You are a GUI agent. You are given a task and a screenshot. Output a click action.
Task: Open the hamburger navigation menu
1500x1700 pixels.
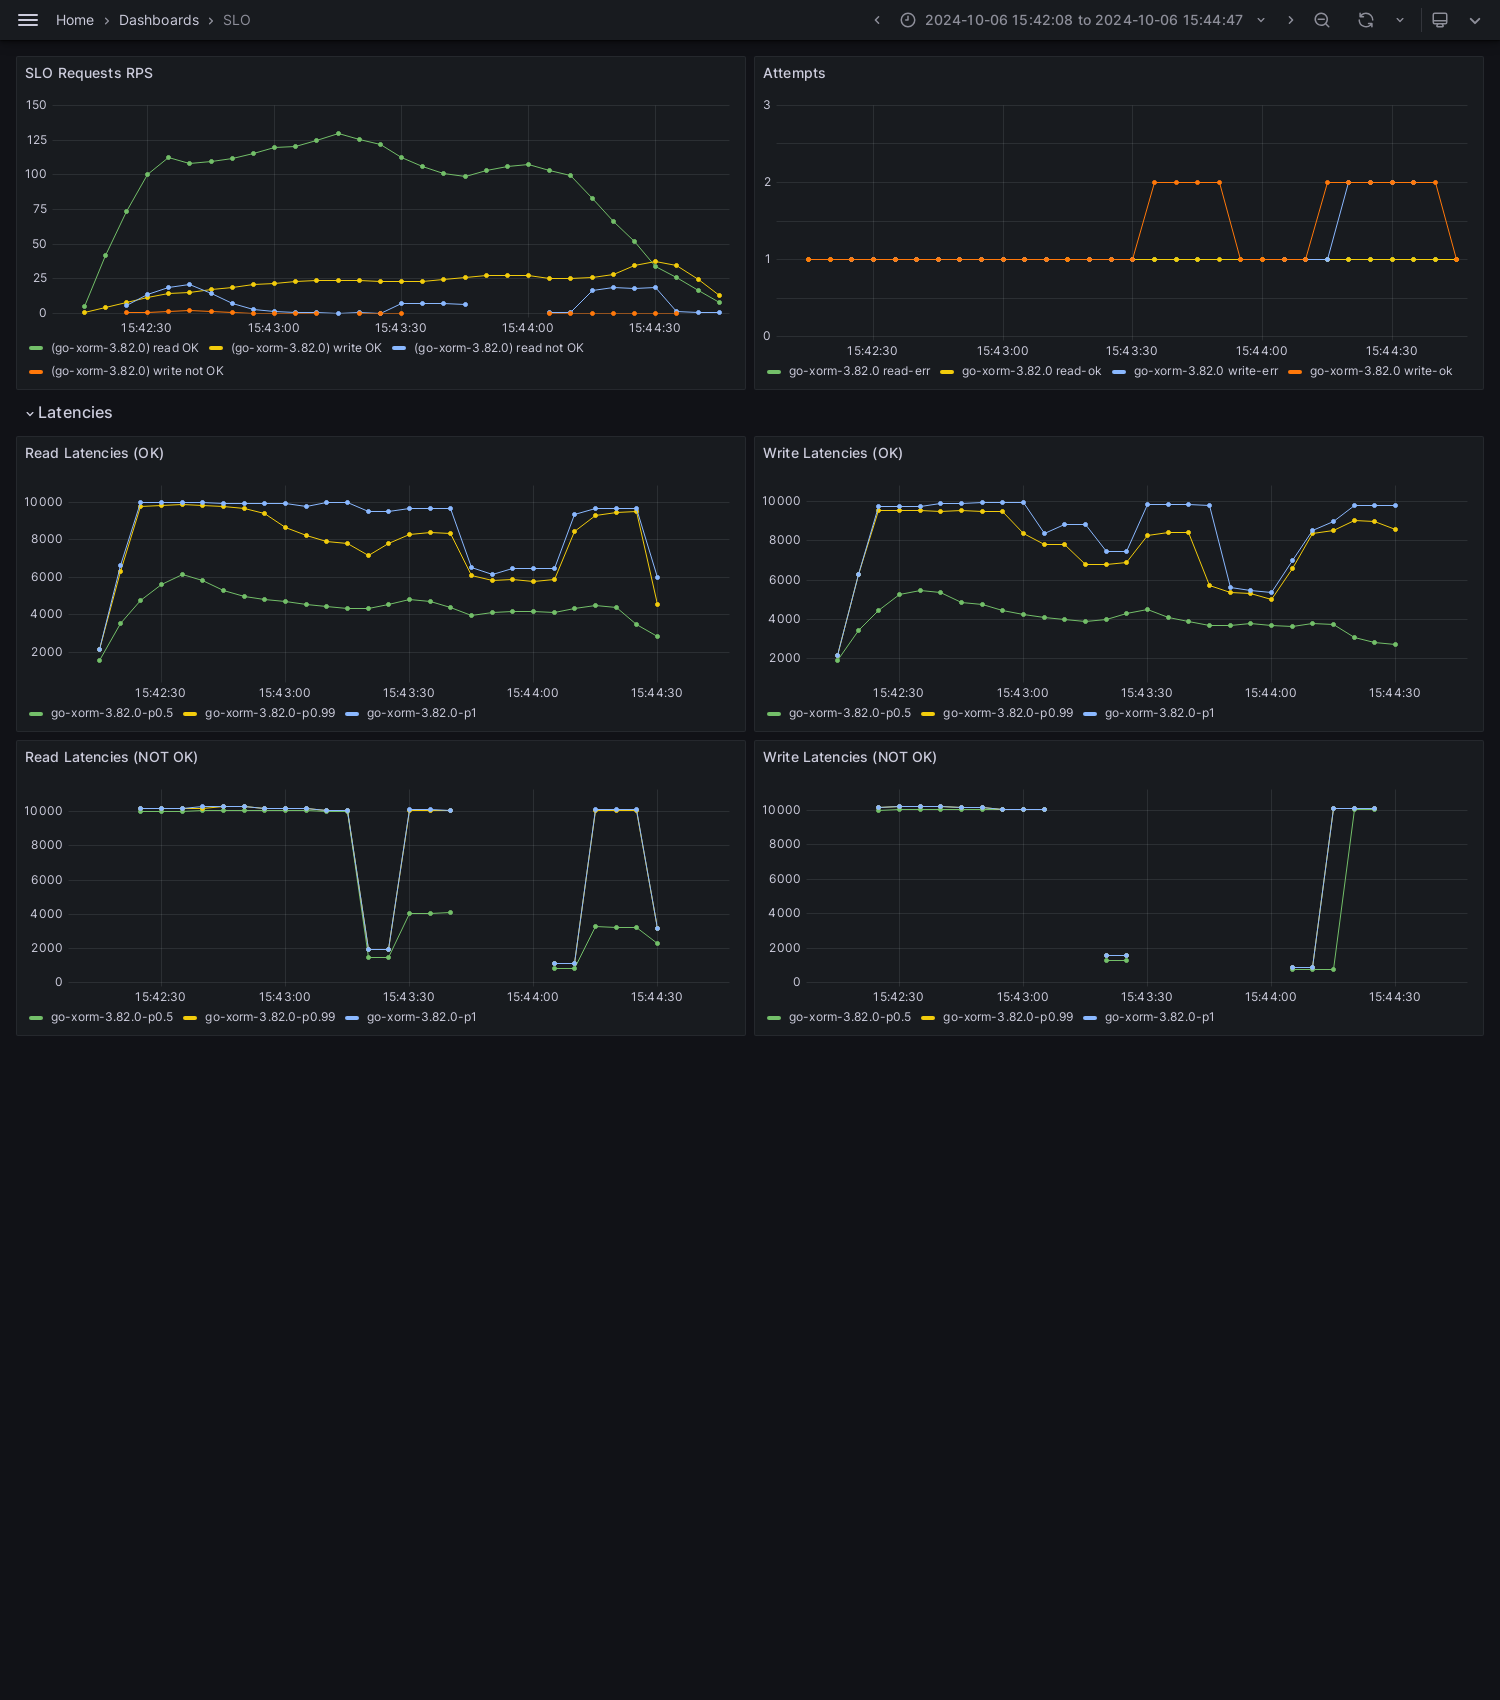[x=28, y=20]
